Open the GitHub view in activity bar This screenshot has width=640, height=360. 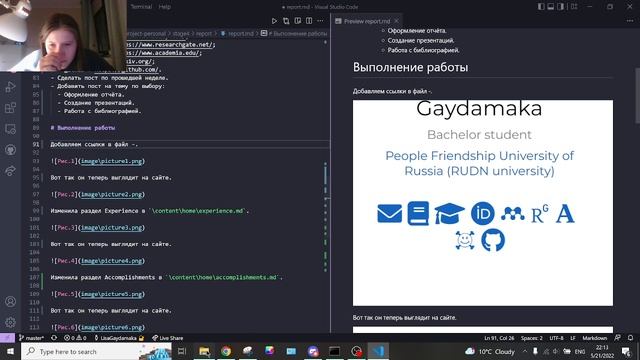click(x=10, y=150)
